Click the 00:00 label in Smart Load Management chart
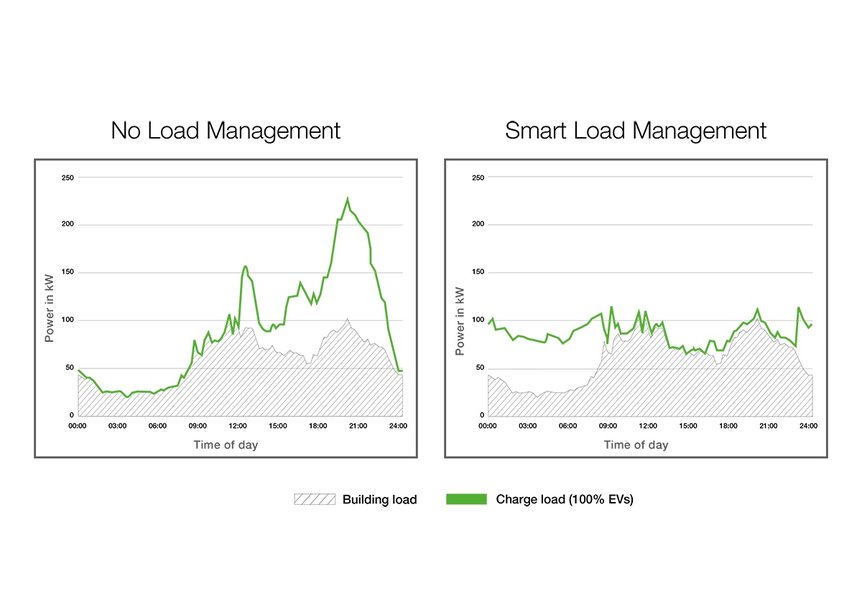The width and height of the screenshot is (862, 609). [488, 426]
